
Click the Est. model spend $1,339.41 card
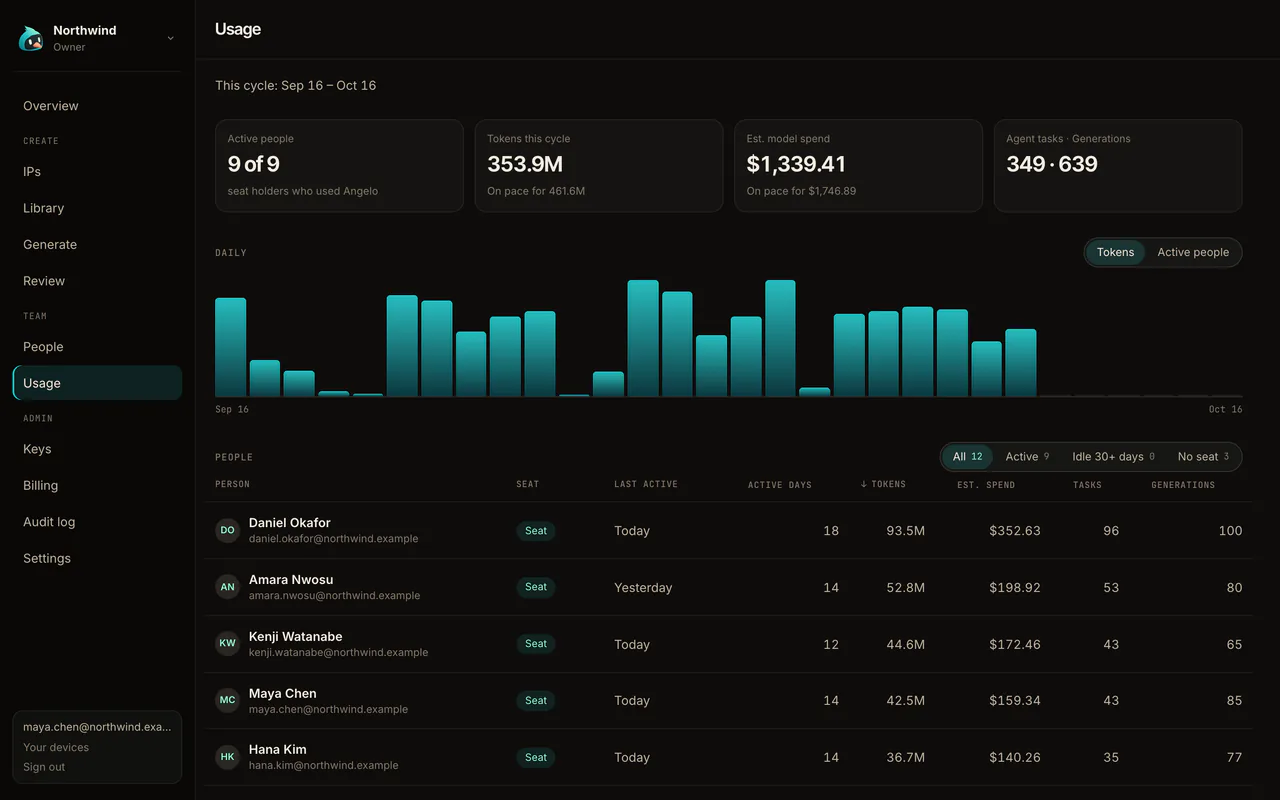point(858,166)
